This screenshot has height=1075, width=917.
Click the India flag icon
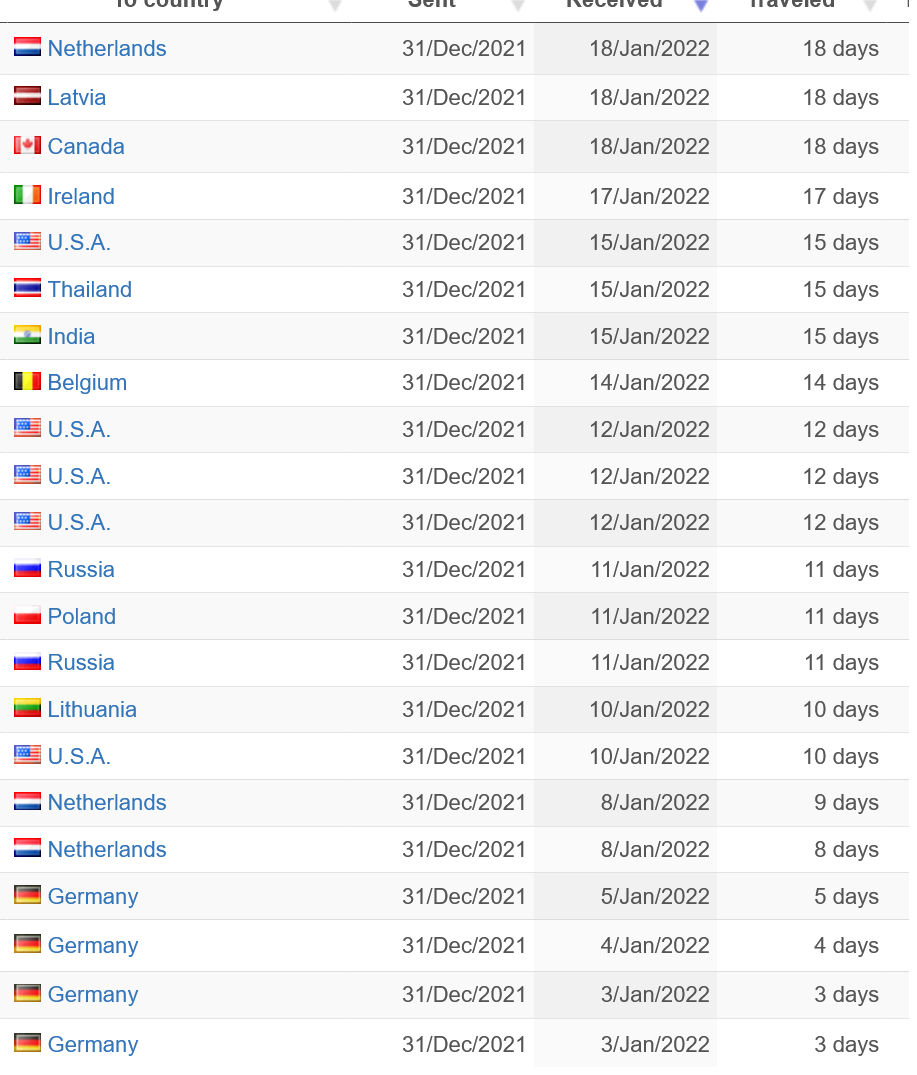(27, 335)
